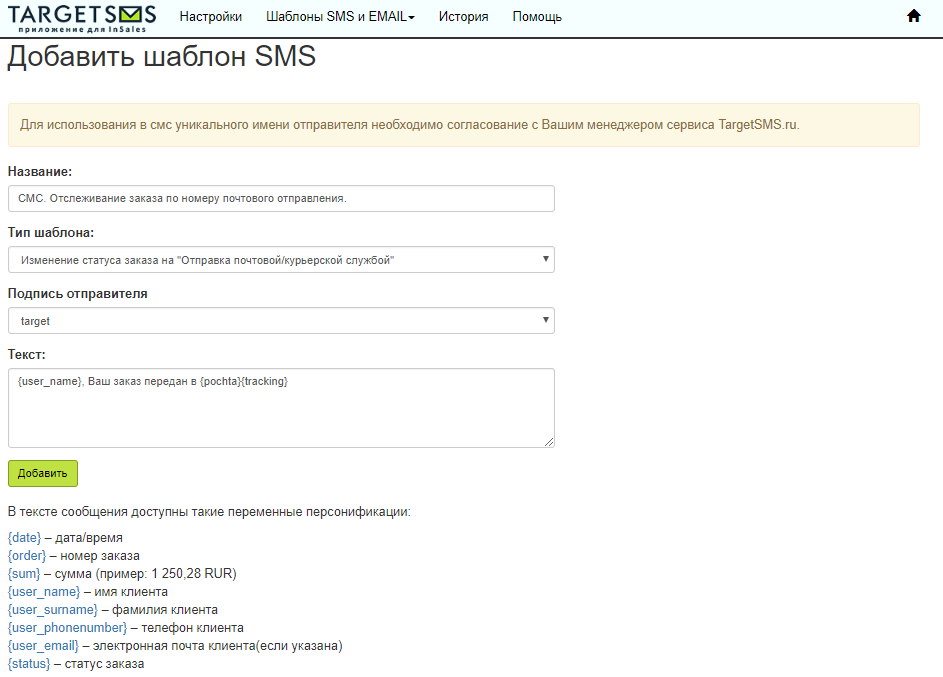Insert the {user_surname} variable link
Image resolution: width=943 pixels, height=677 pixels.
[52, 610]
